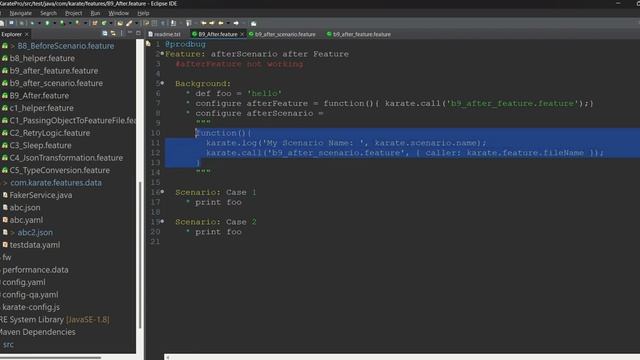Open the Debug button dropdown arrow
The image size is (640, 360).
point(40,23)
